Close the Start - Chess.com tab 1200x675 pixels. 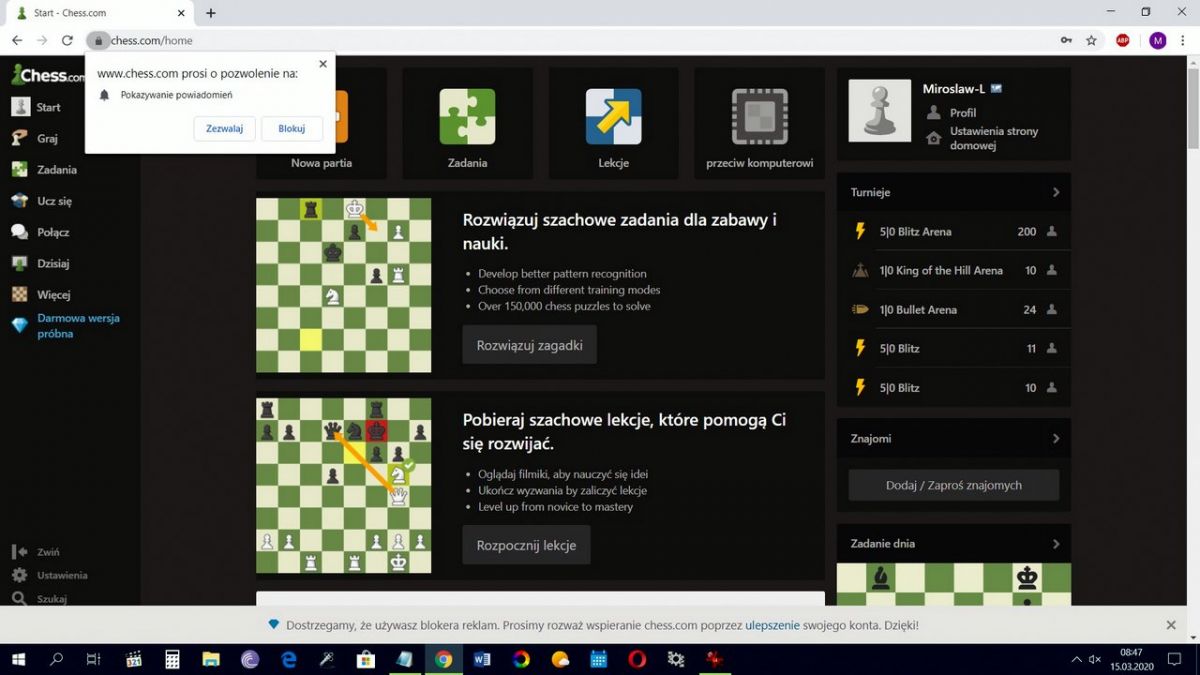click(x=181, y=13)
